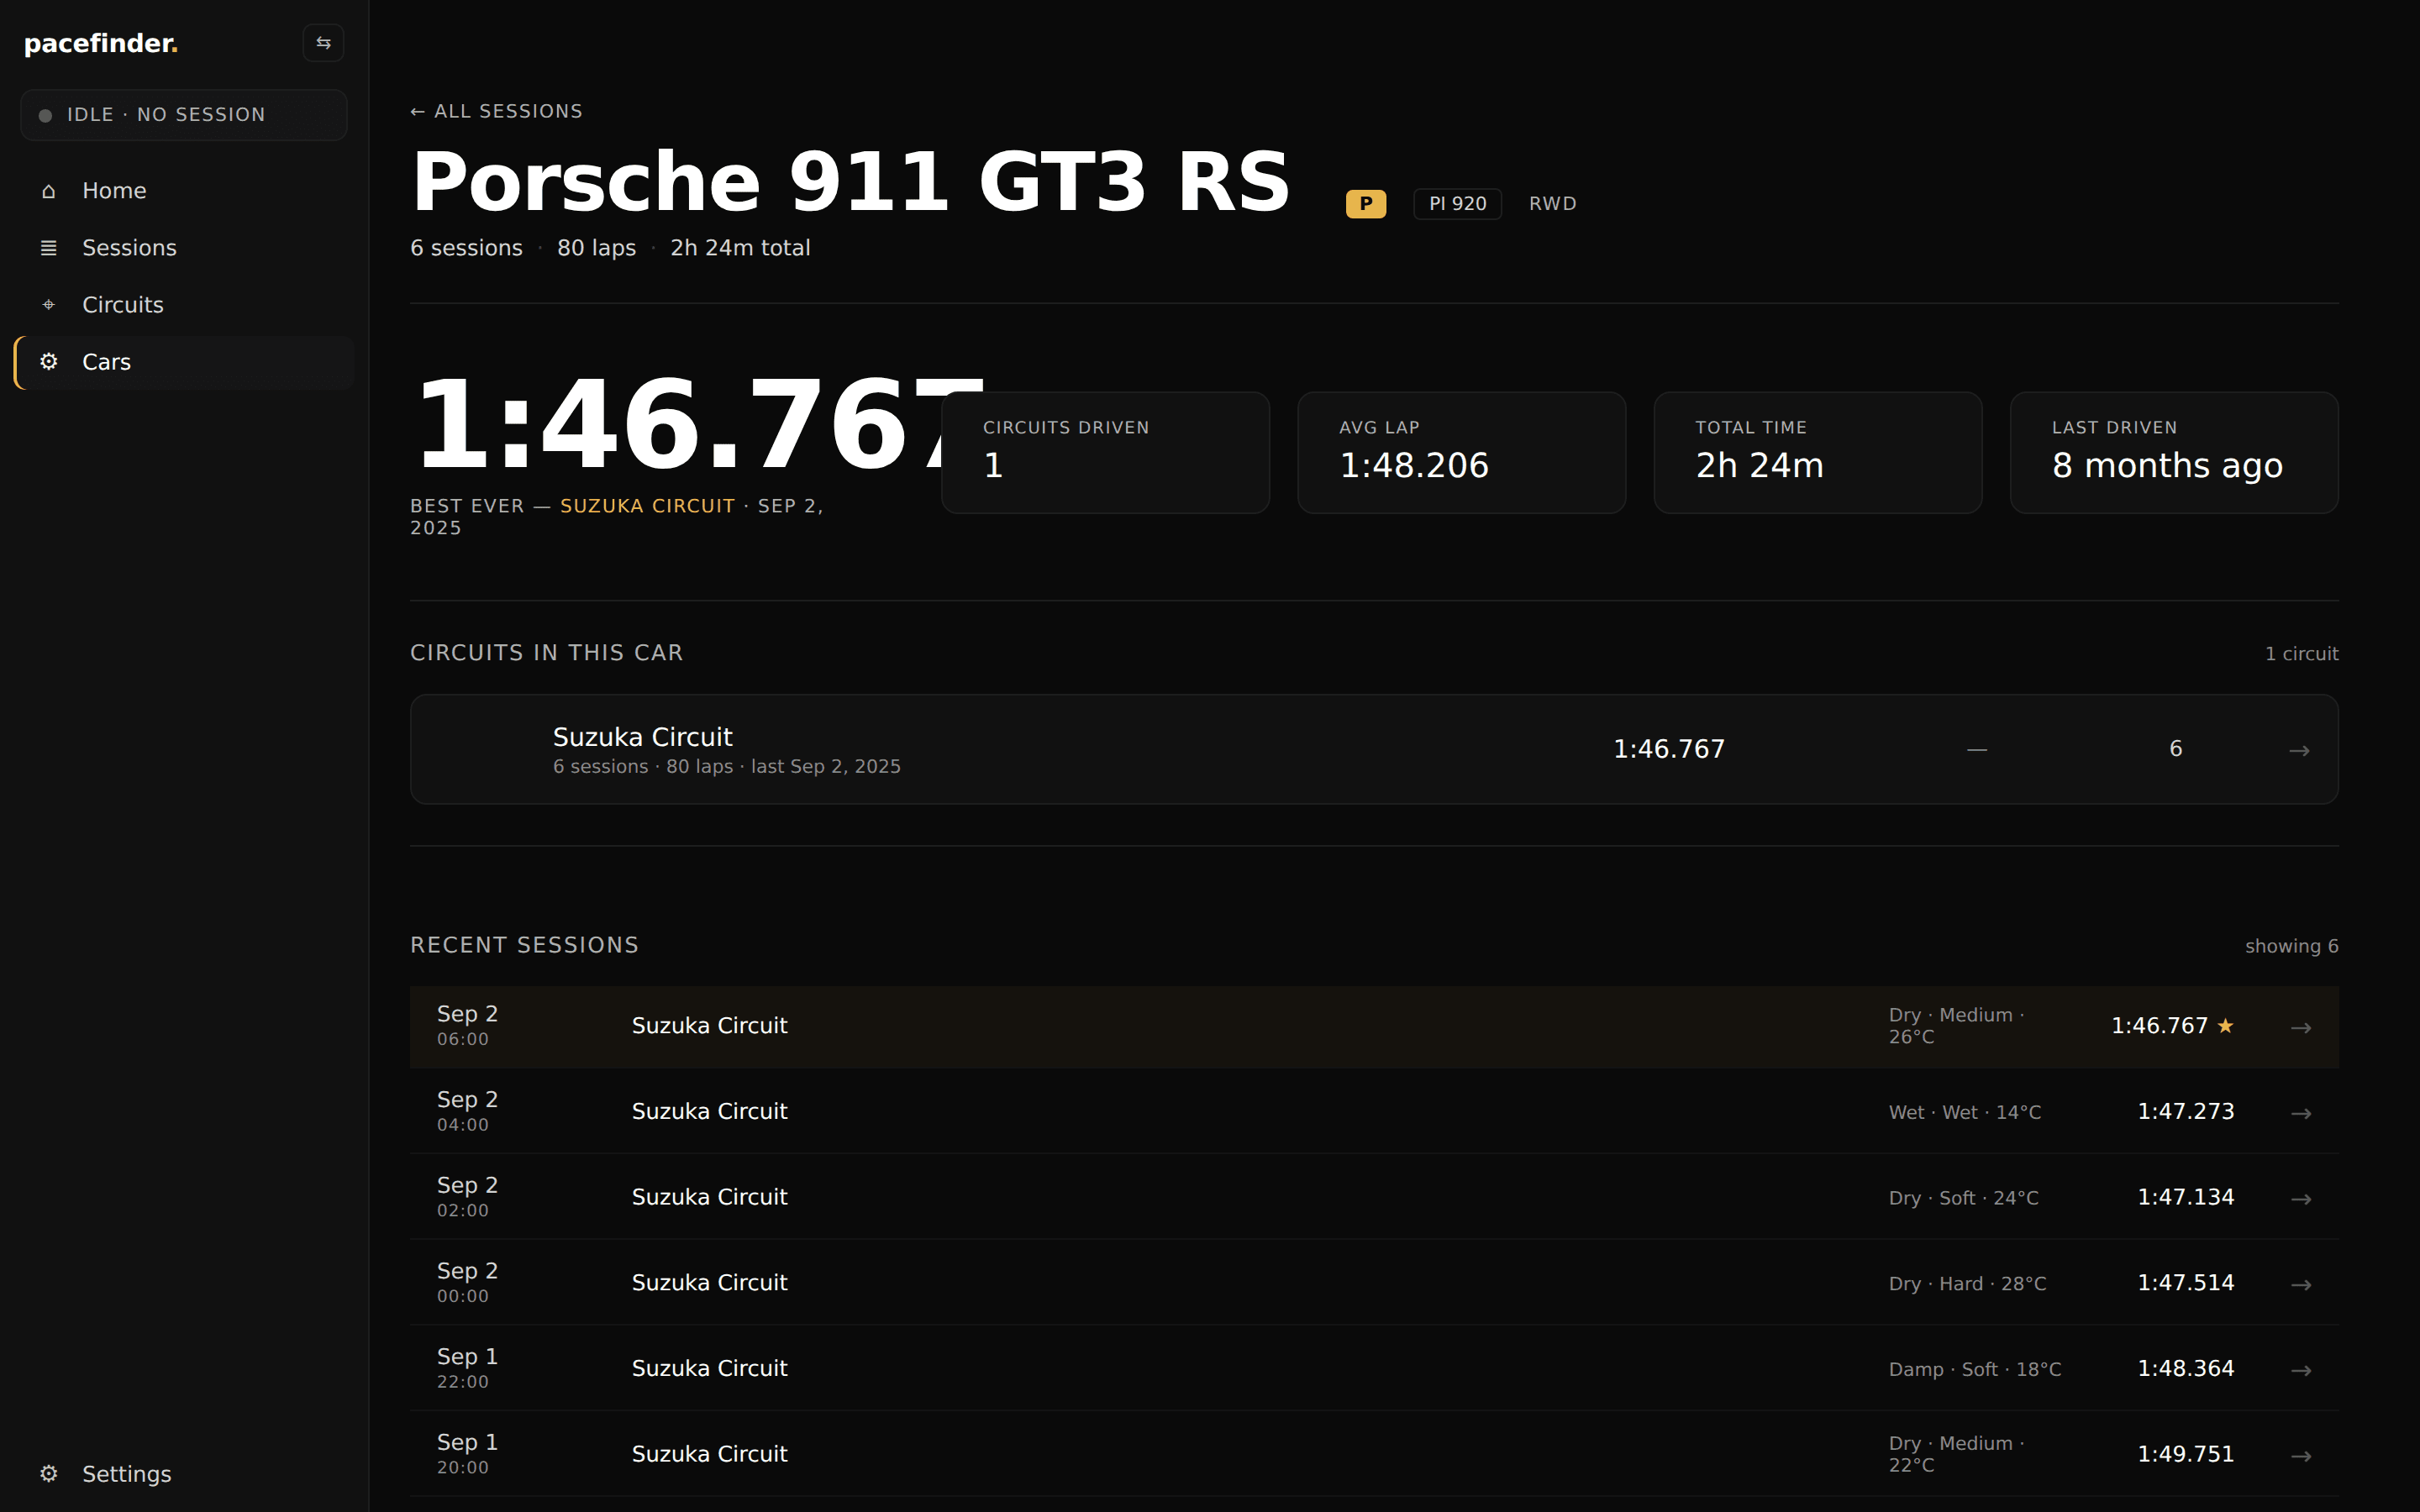The width and height of the screenshot is (2420, 1512).
Task: Click the best-lap star icon
Action: pyautogui.click(x=2225, y=1026)
